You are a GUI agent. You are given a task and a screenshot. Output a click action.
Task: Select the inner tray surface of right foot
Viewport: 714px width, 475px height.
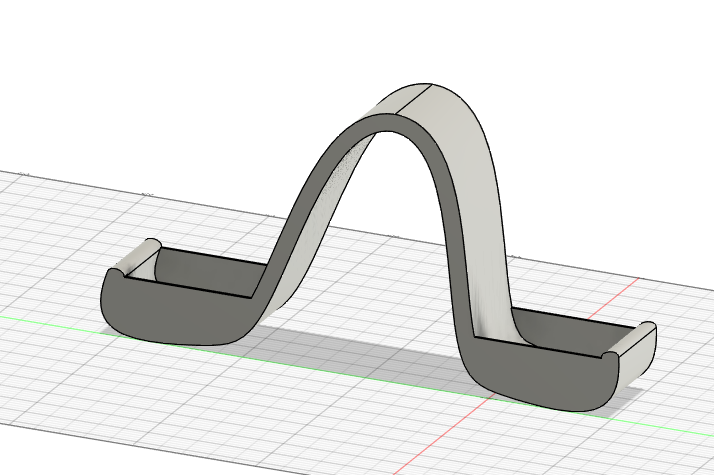pyautogui.click(x=560, y=328)
